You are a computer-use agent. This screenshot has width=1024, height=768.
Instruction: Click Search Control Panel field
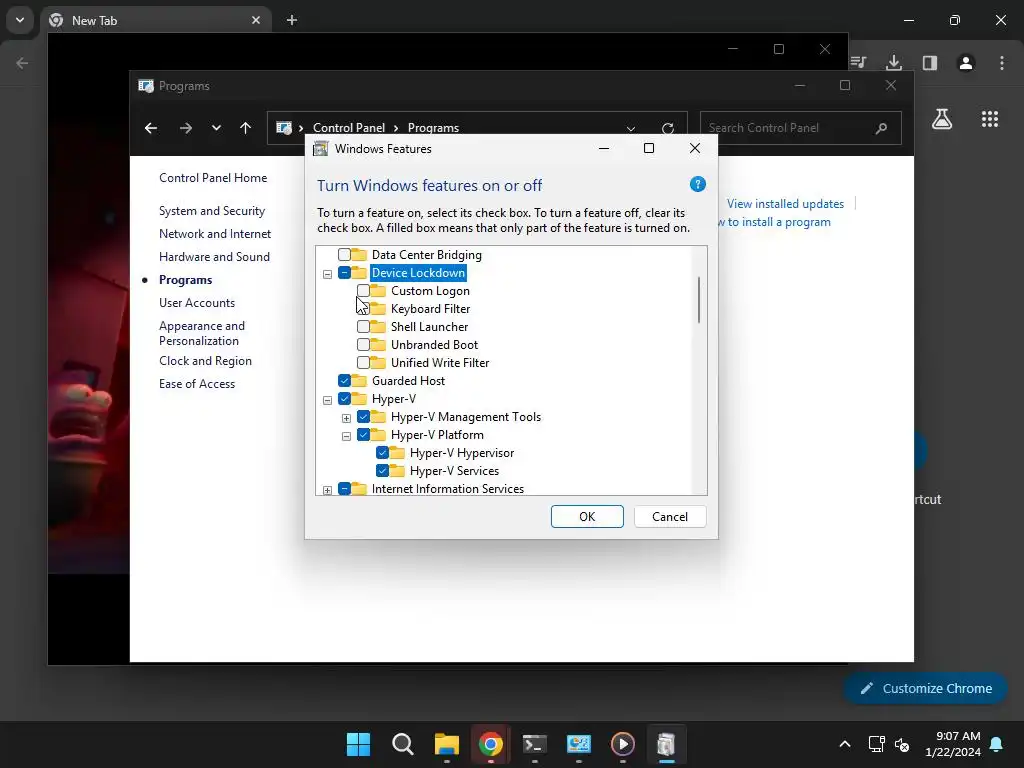(801, 128)
